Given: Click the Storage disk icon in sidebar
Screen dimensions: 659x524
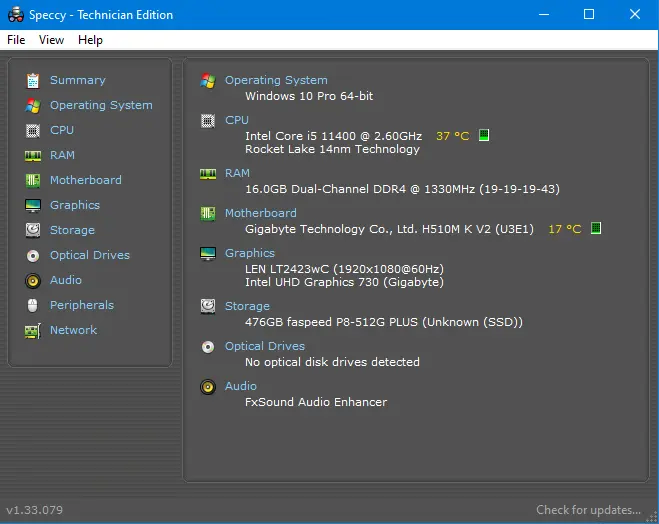Looking at the screenshot, I should click(x=33, y=230).
